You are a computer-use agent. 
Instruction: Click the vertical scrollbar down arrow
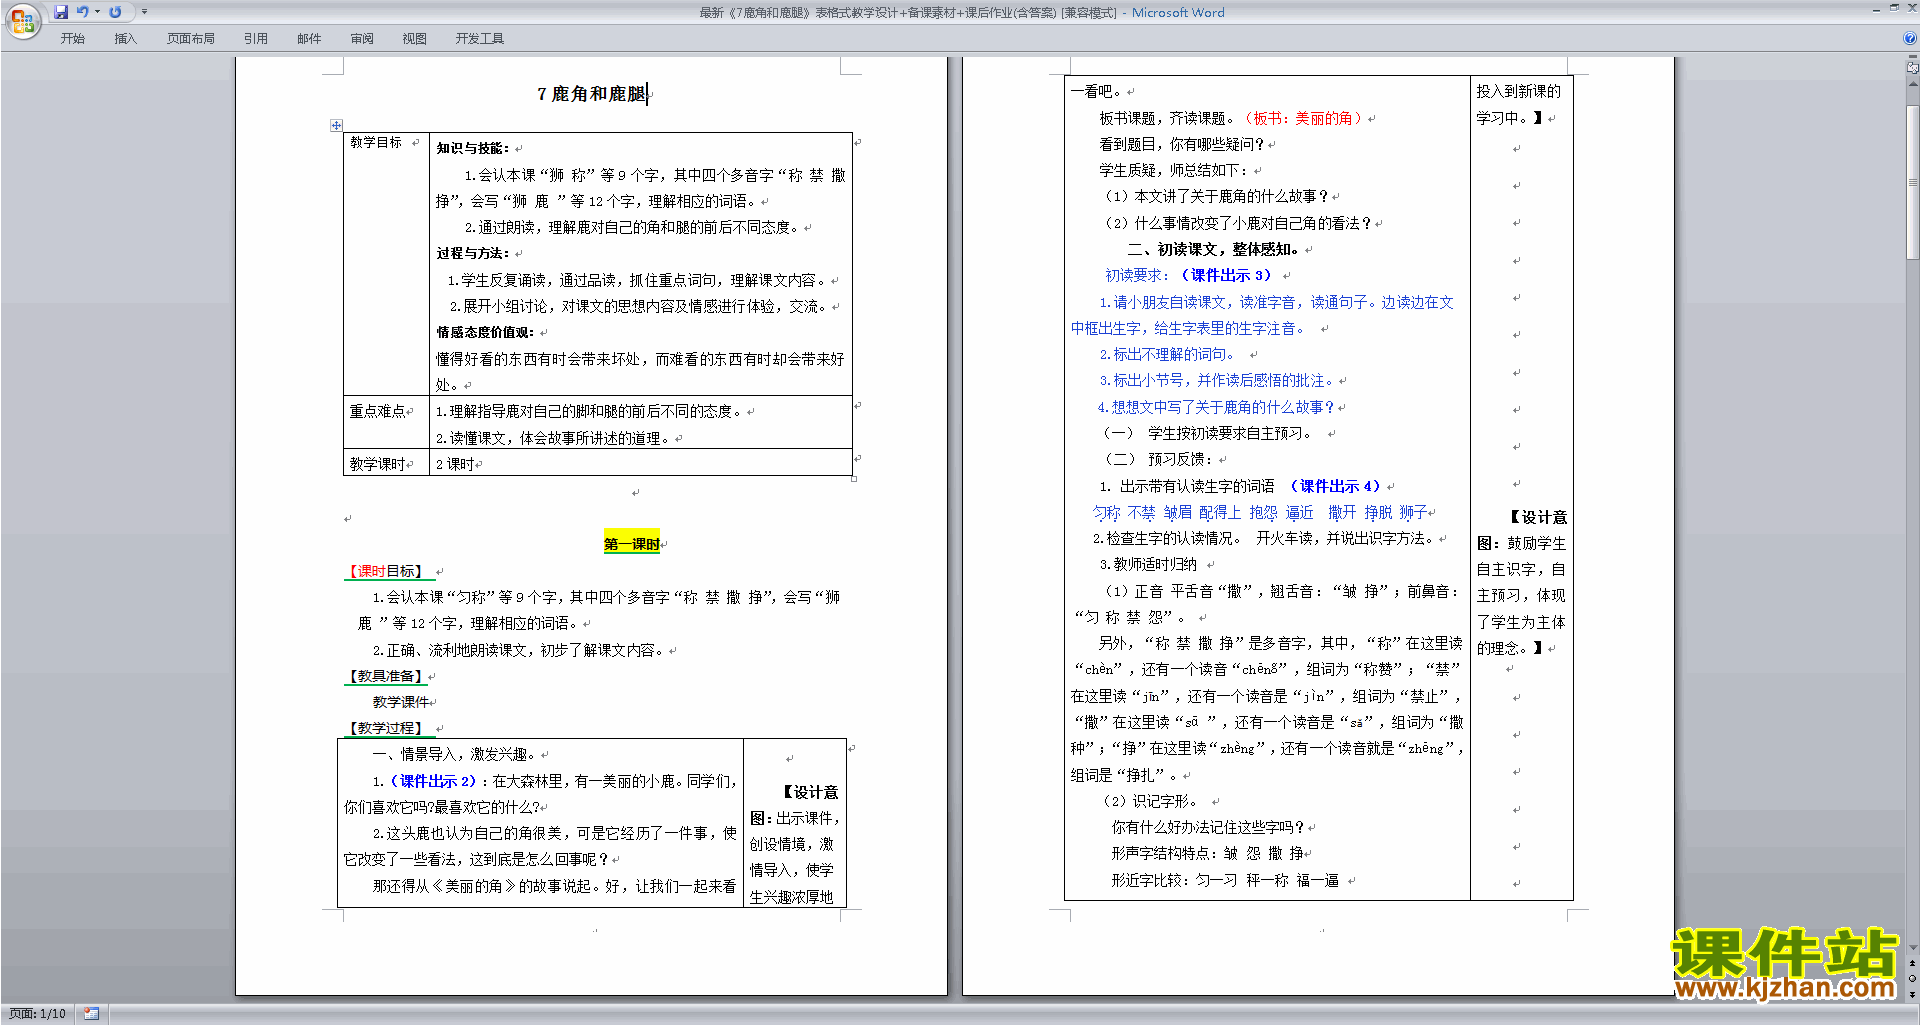pyautogui.click(x=1913, y=948)
